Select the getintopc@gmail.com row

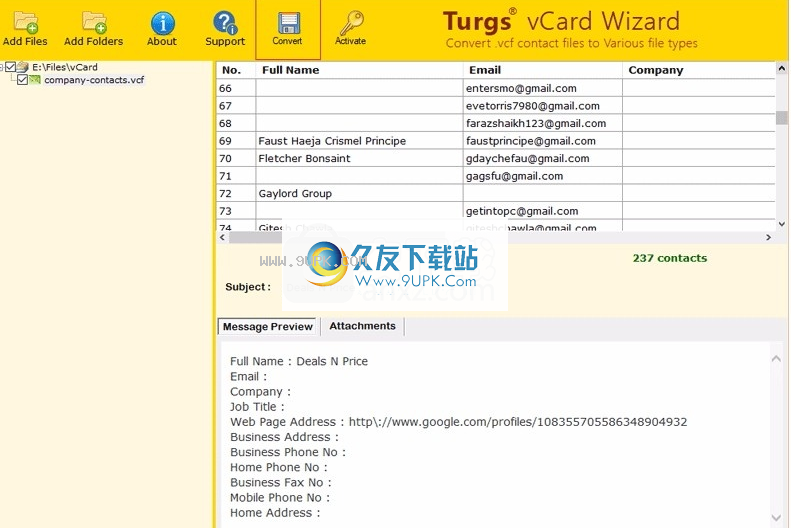tap(496, 211)
